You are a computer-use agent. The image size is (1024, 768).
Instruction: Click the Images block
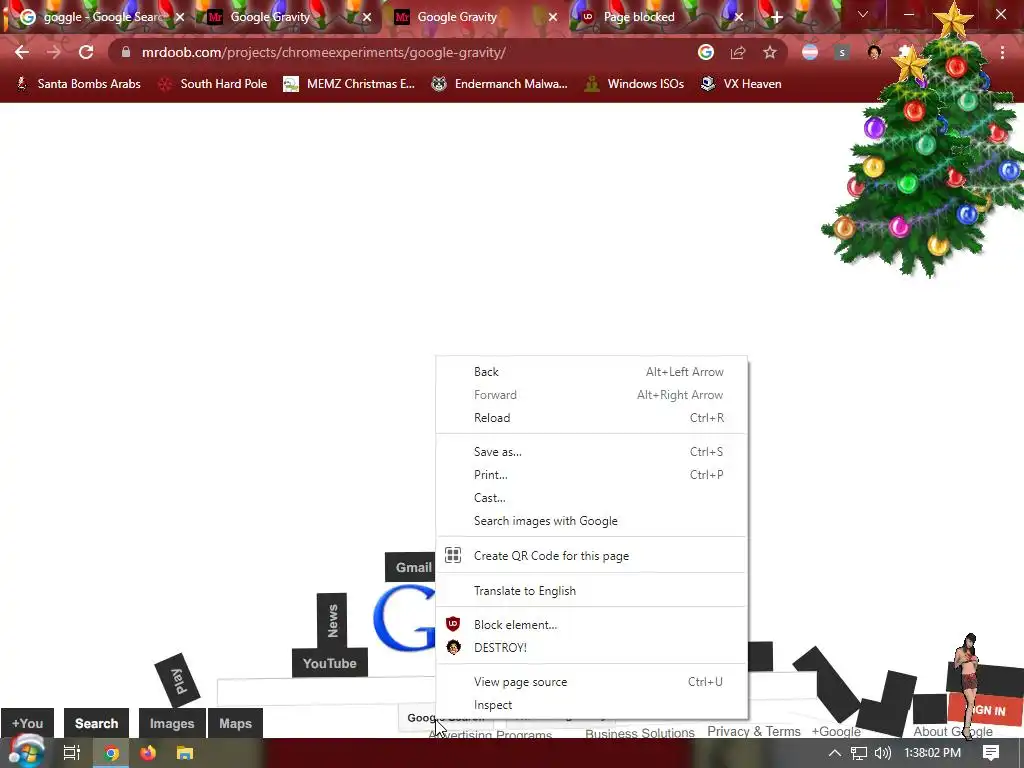click(172, 723)
